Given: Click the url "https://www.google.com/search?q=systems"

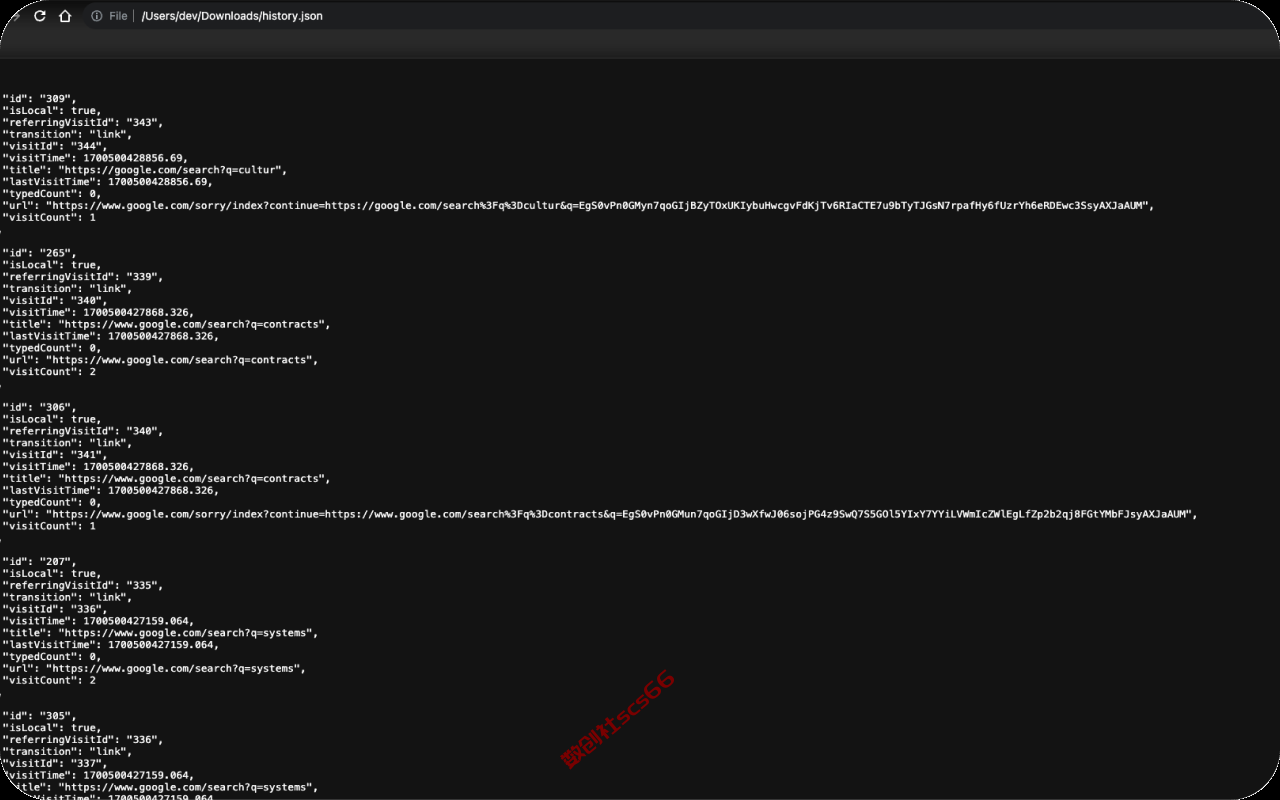Looking at the screenshot, I should tap(175, 669).
